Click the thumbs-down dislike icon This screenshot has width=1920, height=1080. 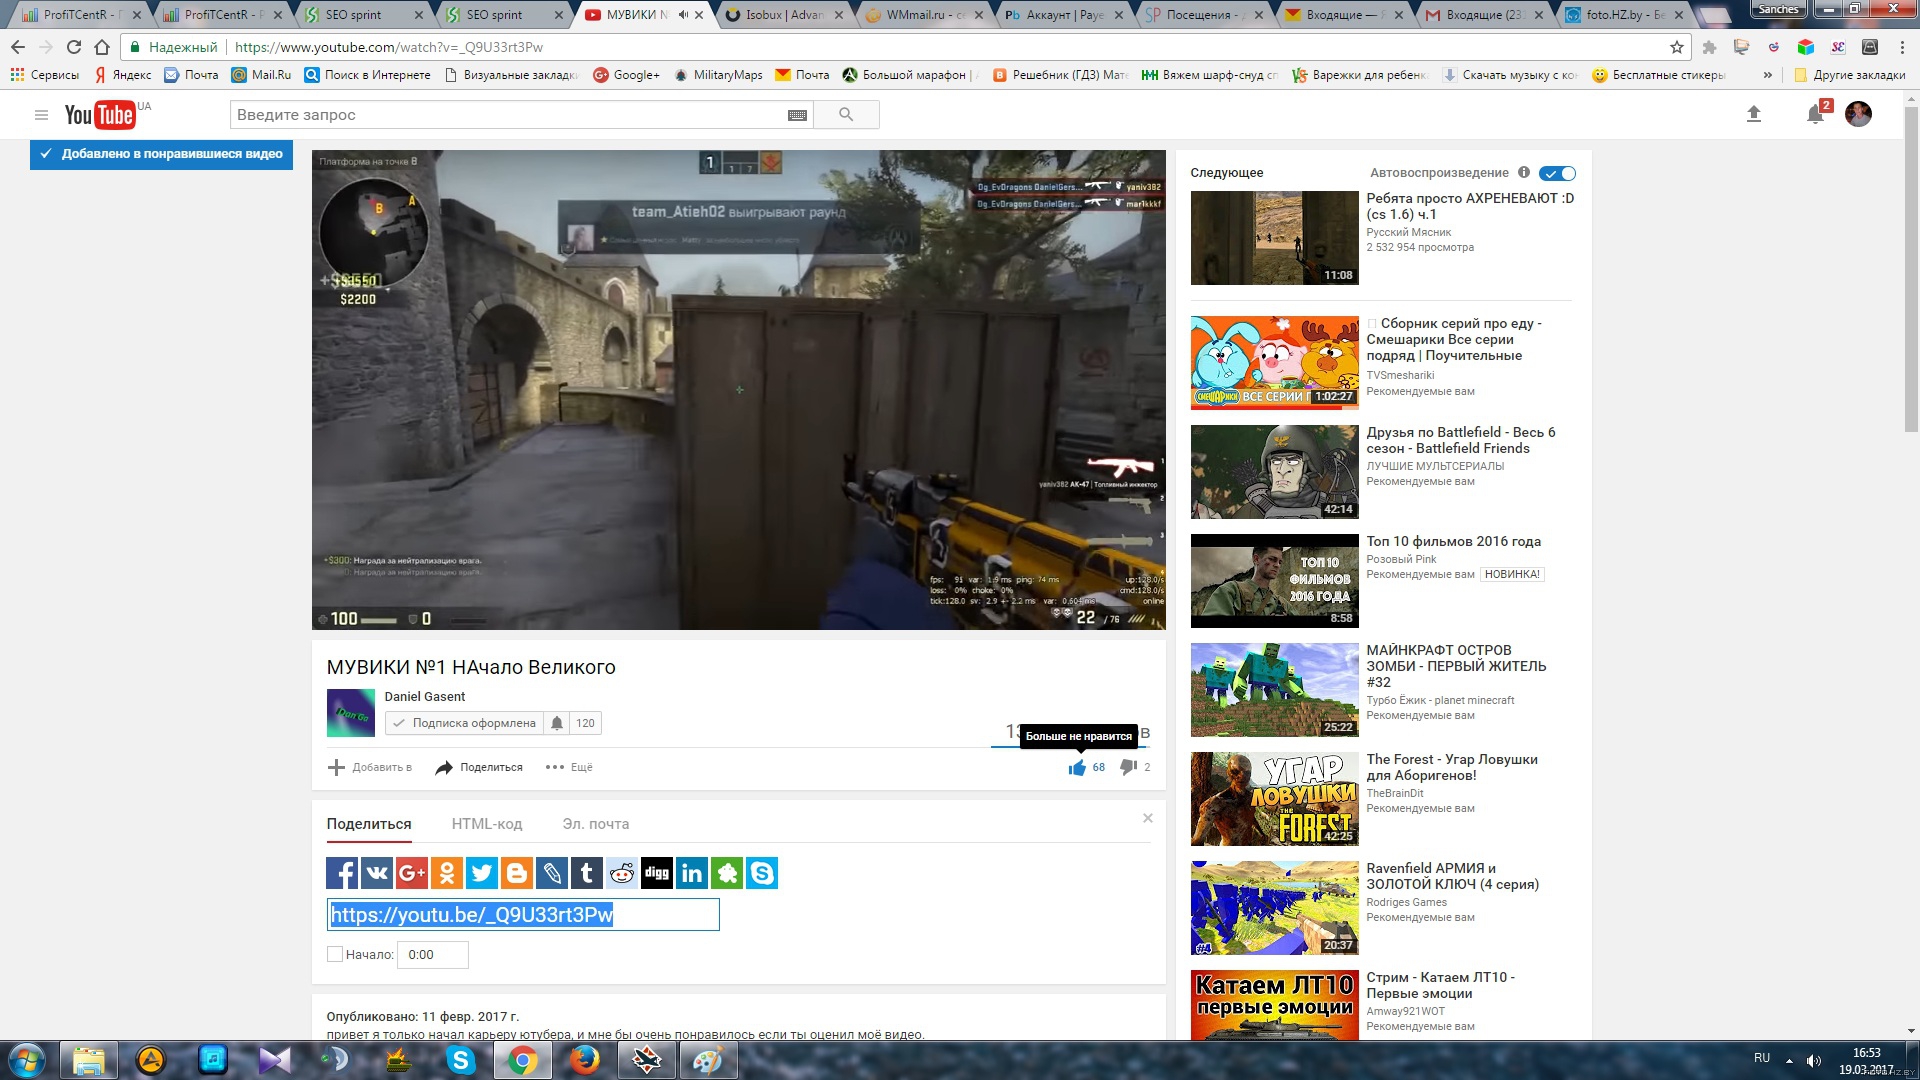[1128, 767]
